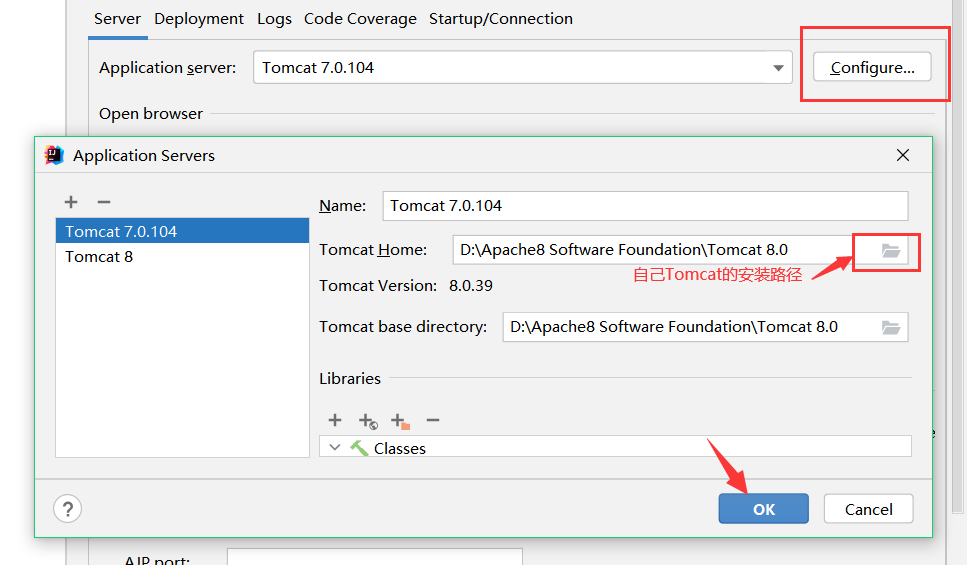
Task: Close the Application Servers dialog
Action: (x=903, y=155)
